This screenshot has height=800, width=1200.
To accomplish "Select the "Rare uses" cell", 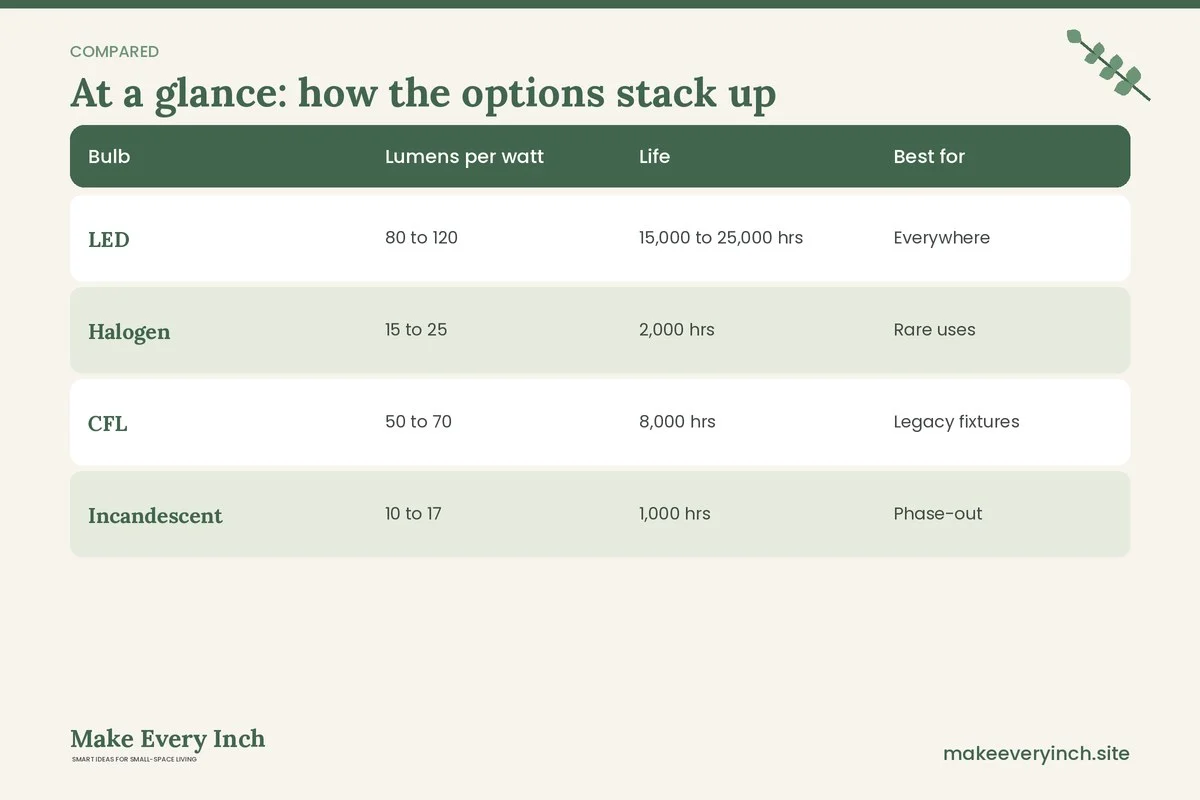I will coord(934,330).
